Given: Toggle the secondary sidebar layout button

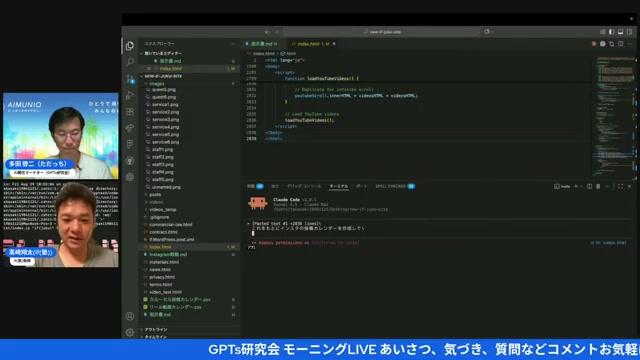Looking at the screenshot, I should click(x=629, y=32).
